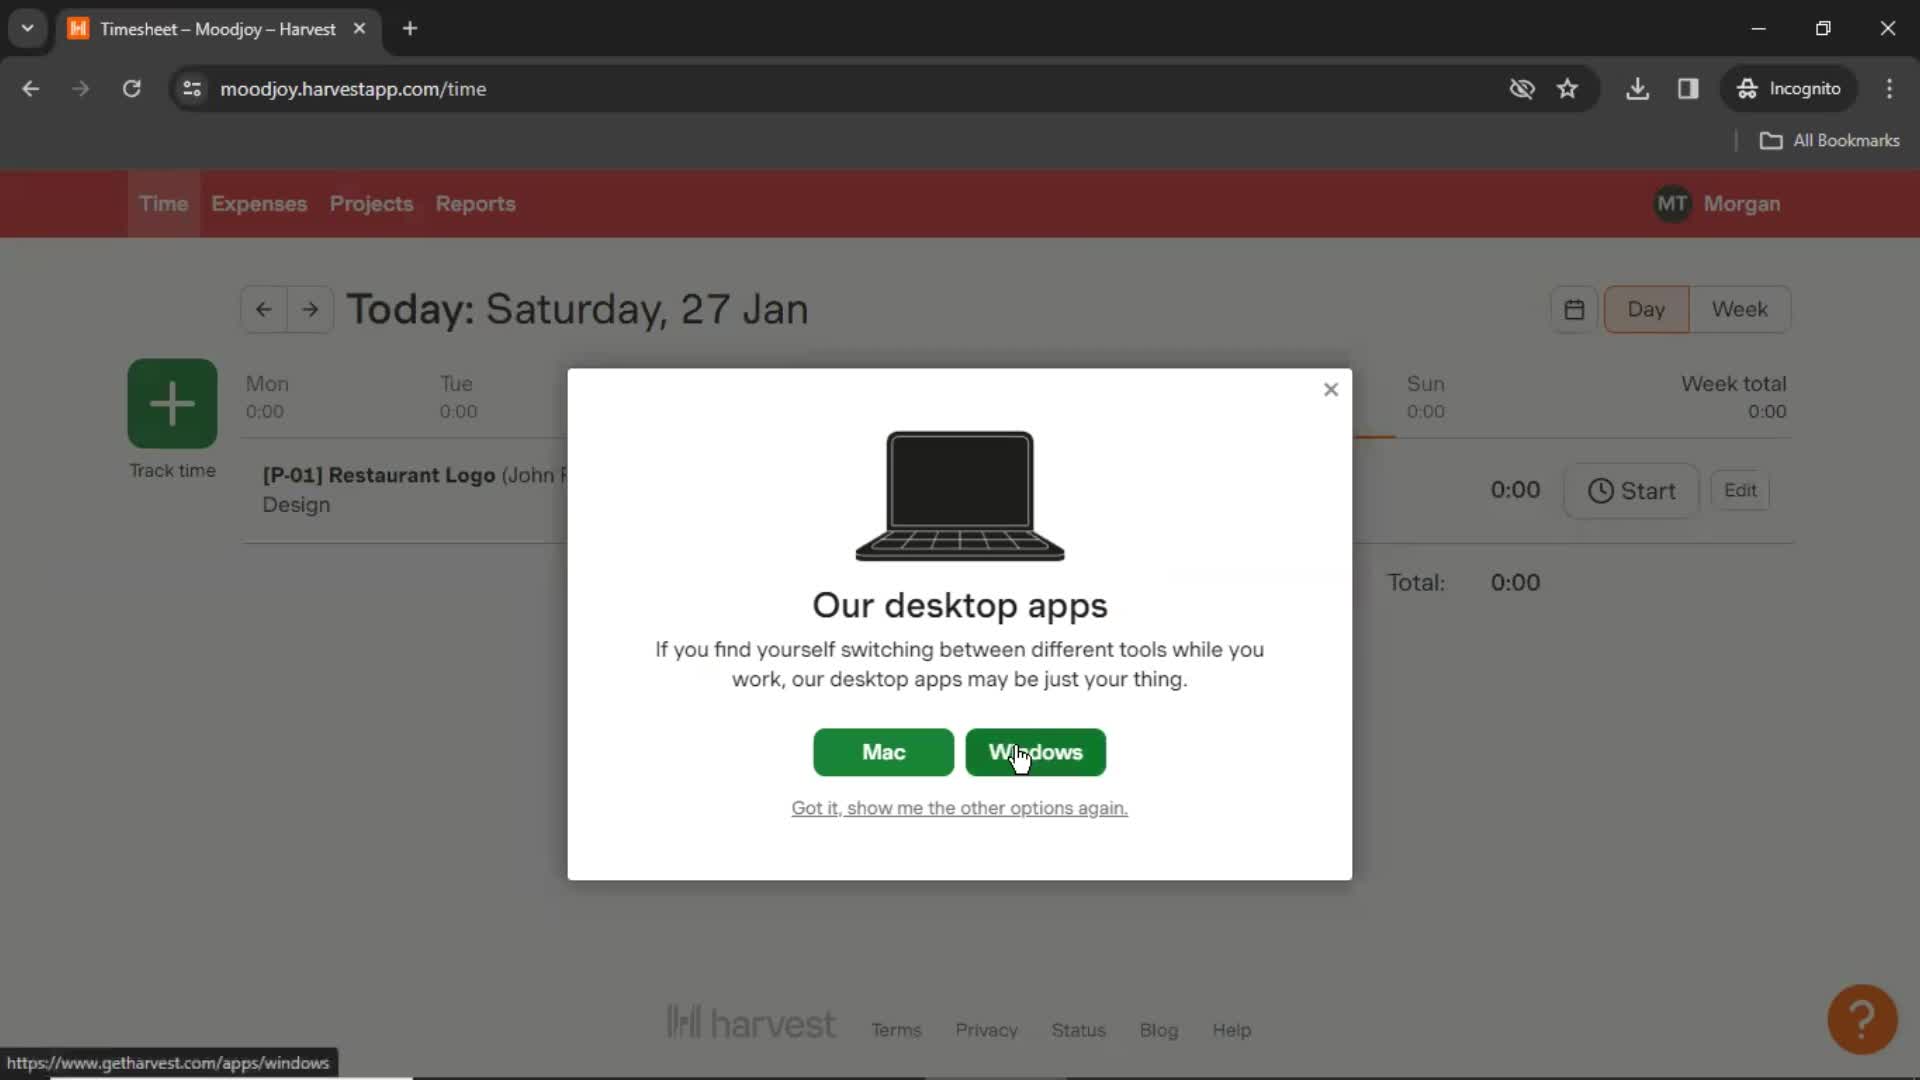Click the help question mark icon
The height and width of the screenshot is (1080, 1920).
click(x=1863, y=1018)
